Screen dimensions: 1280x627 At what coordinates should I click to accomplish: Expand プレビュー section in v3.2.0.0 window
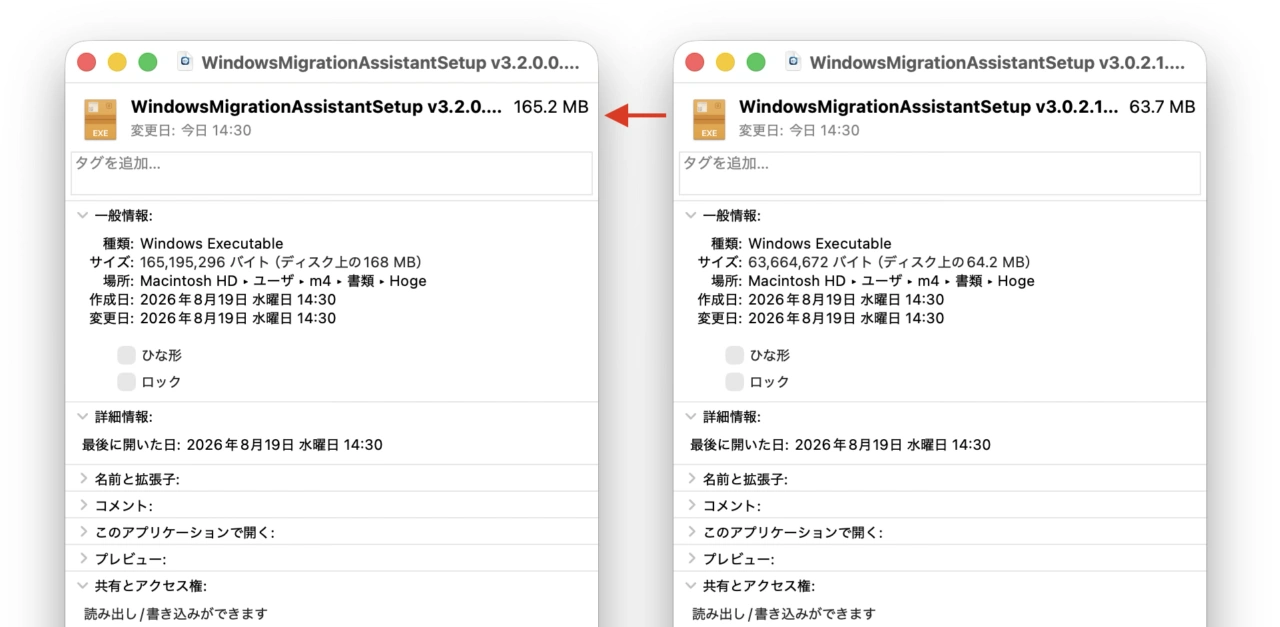click(83, 559)
